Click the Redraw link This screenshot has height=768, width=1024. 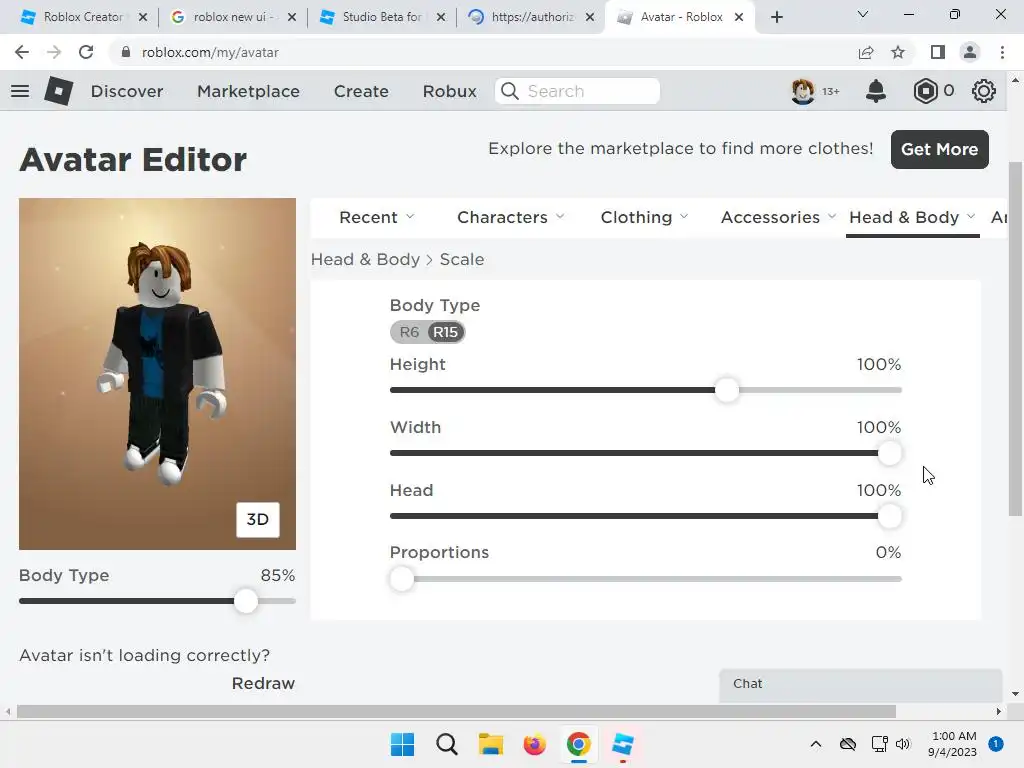pos(263,683)
